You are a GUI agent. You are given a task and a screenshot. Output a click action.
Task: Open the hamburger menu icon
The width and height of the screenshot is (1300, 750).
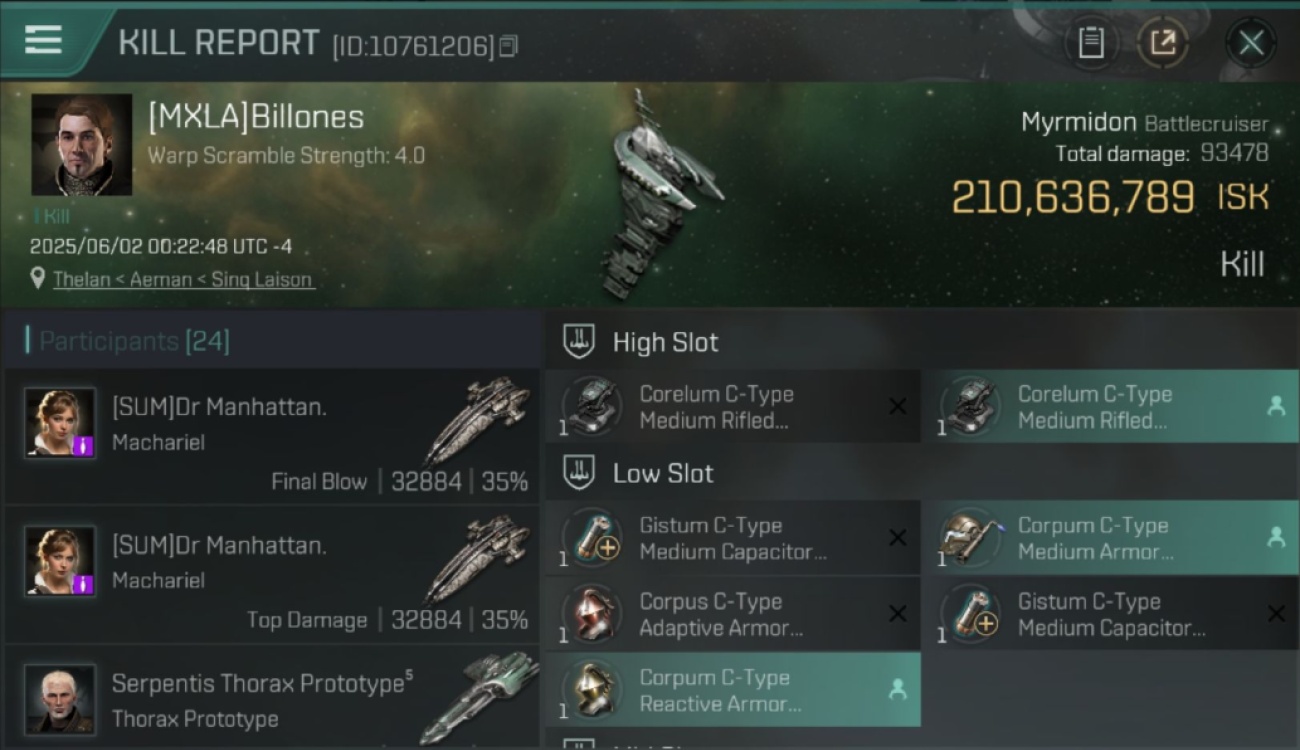(x=43, y=40)
